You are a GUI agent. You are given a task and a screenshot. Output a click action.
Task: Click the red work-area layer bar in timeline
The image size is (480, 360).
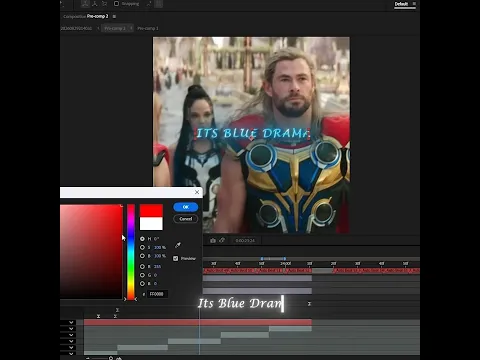pos(198,322)
